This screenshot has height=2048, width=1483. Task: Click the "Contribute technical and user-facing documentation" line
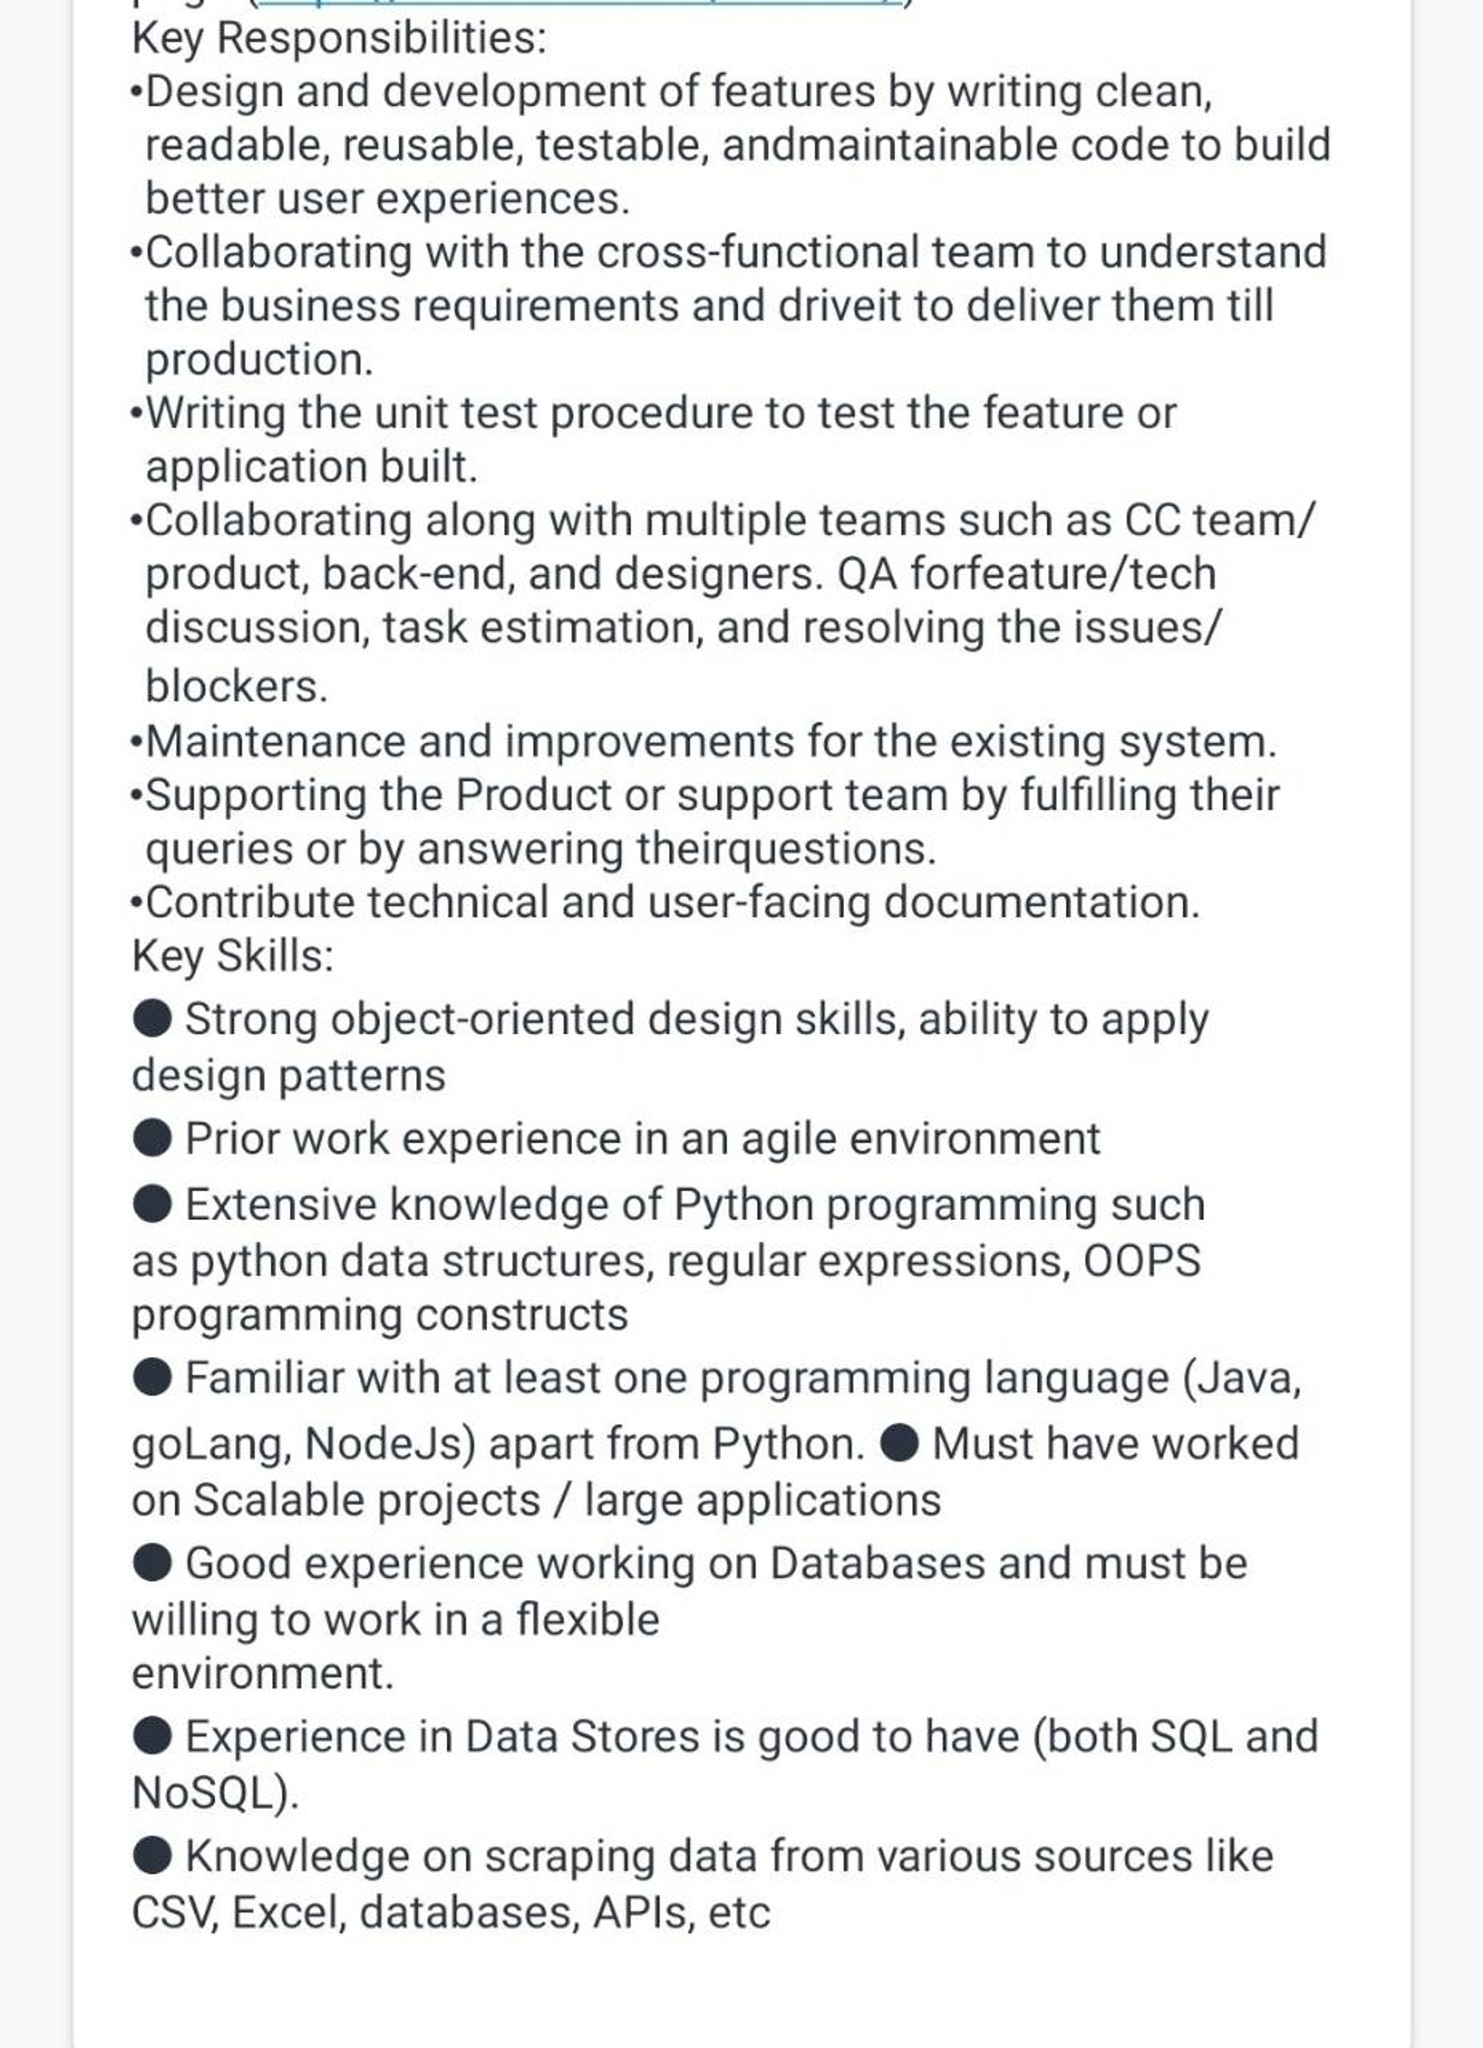[x=665, y=902]
